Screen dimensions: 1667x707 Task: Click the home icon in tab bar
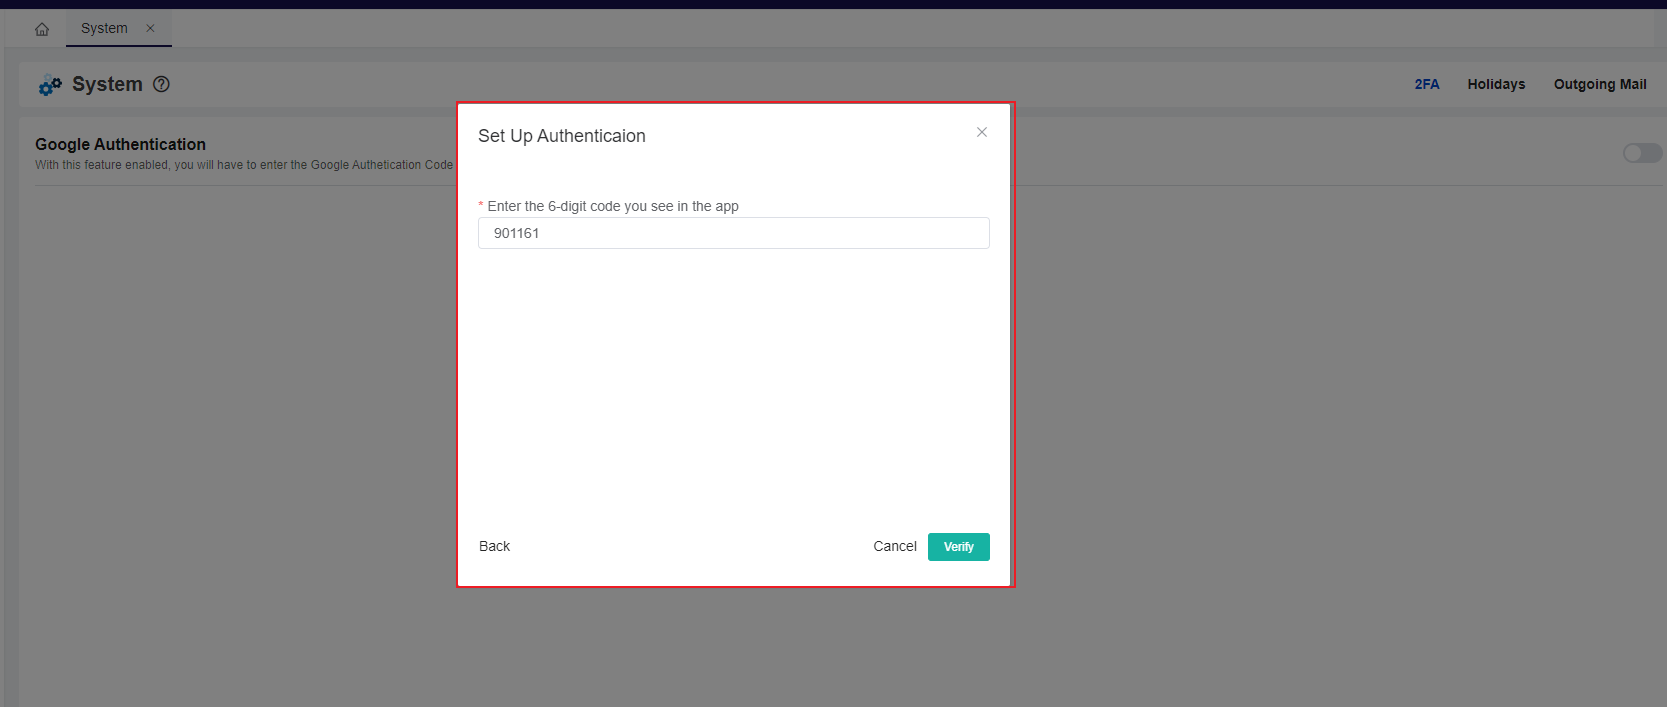pos(42,29)
